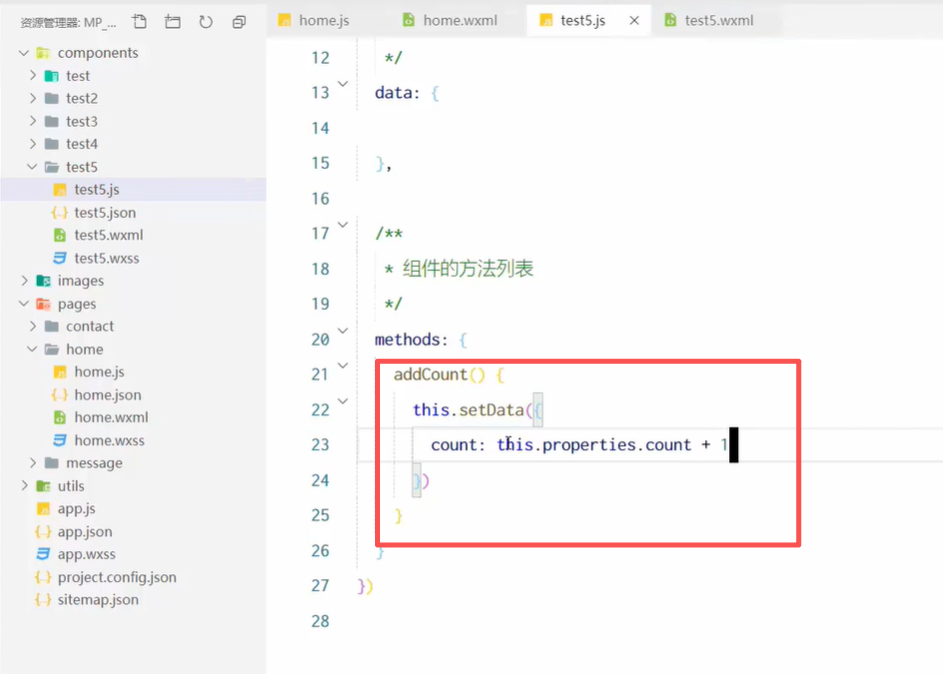Click the test5.json file icon
943x674 pixels.
(x=60, y=212)
